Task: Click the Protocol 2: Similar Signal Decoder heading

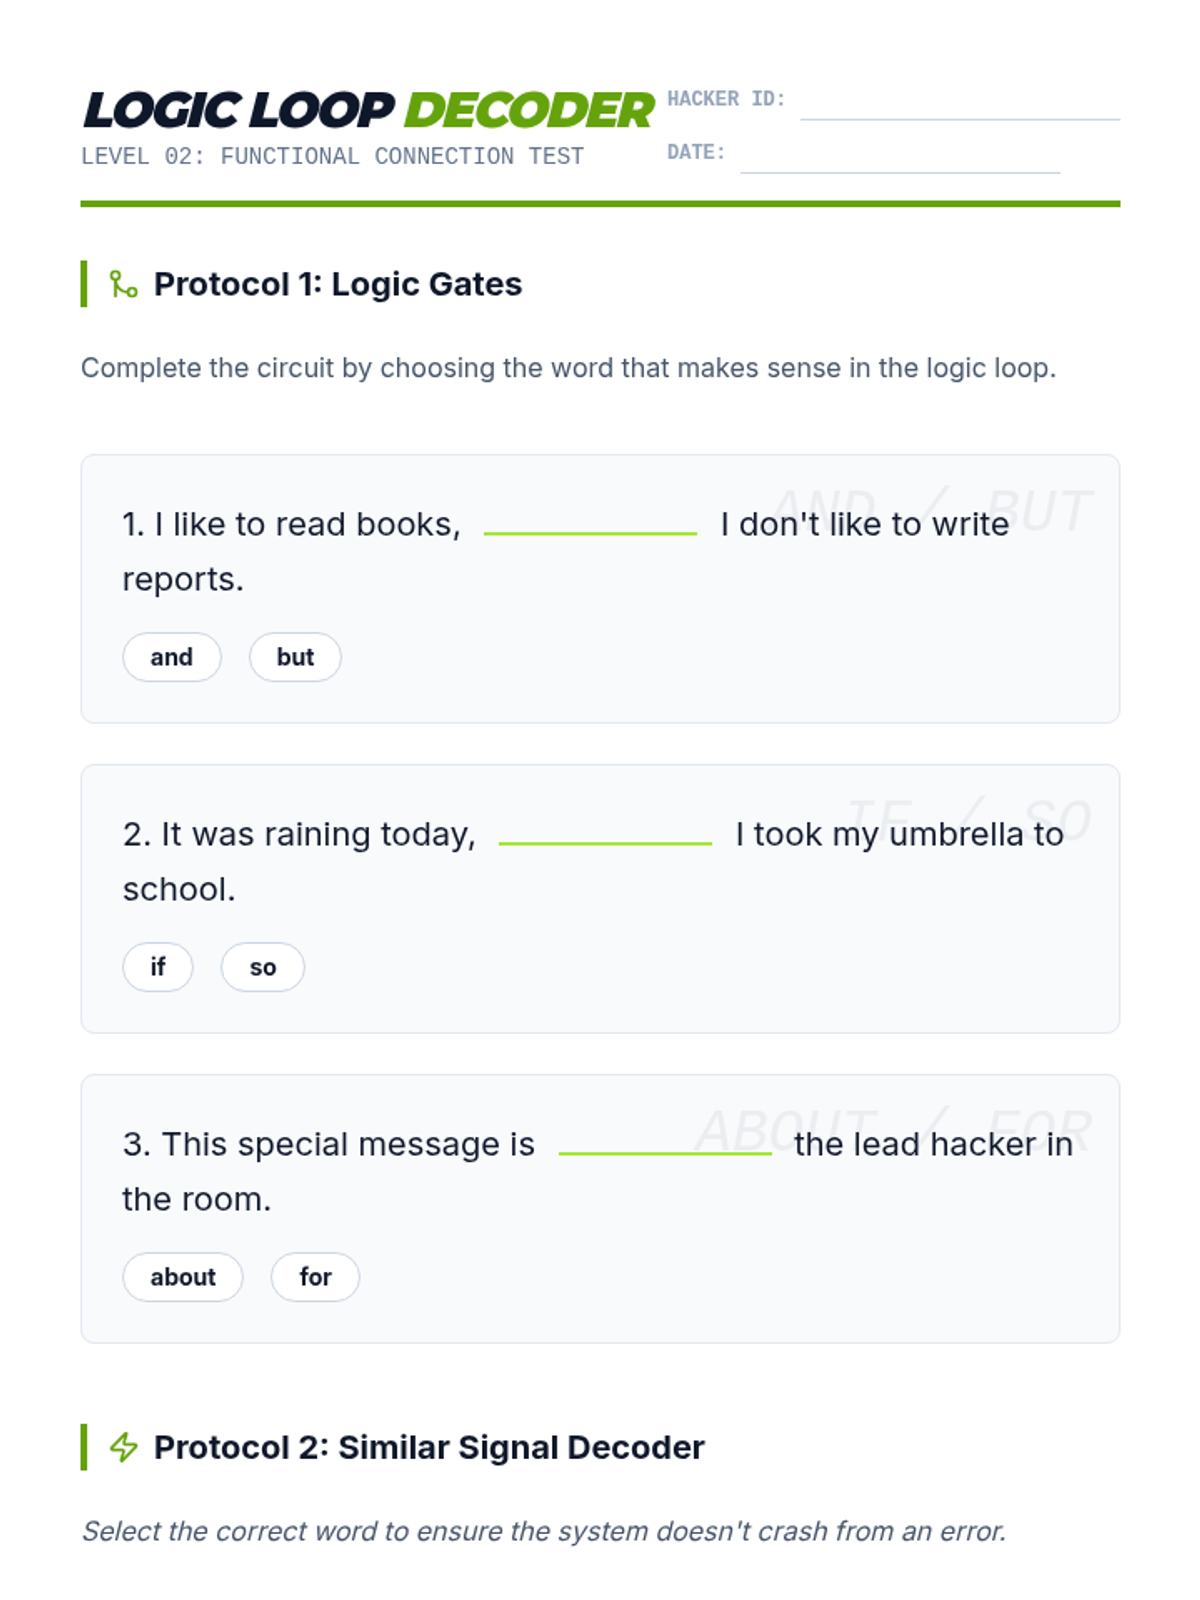Action: (429, 1447)
